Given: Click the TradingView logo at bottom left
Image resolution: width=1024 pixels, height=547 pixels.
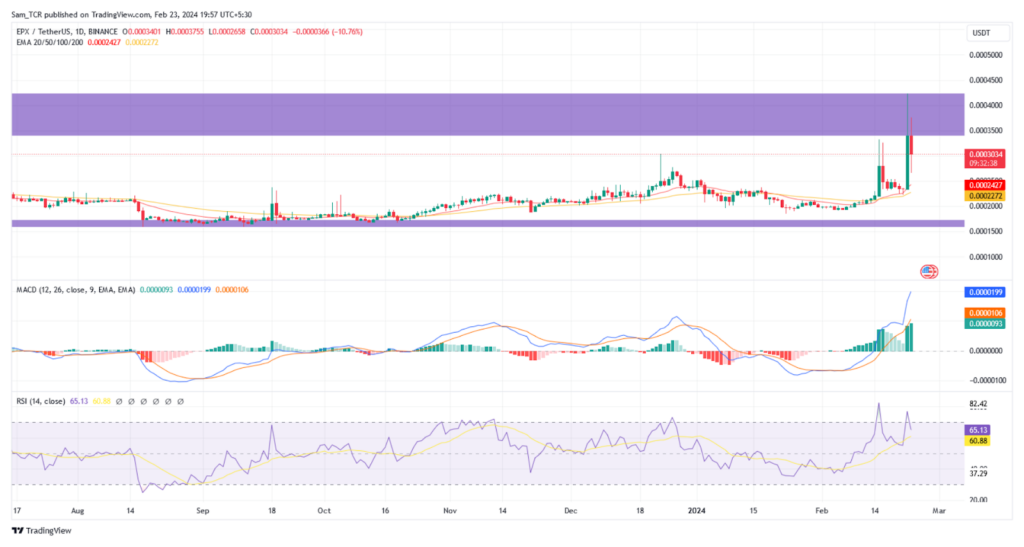Looking at the screenshot, I should coord(42,531).
